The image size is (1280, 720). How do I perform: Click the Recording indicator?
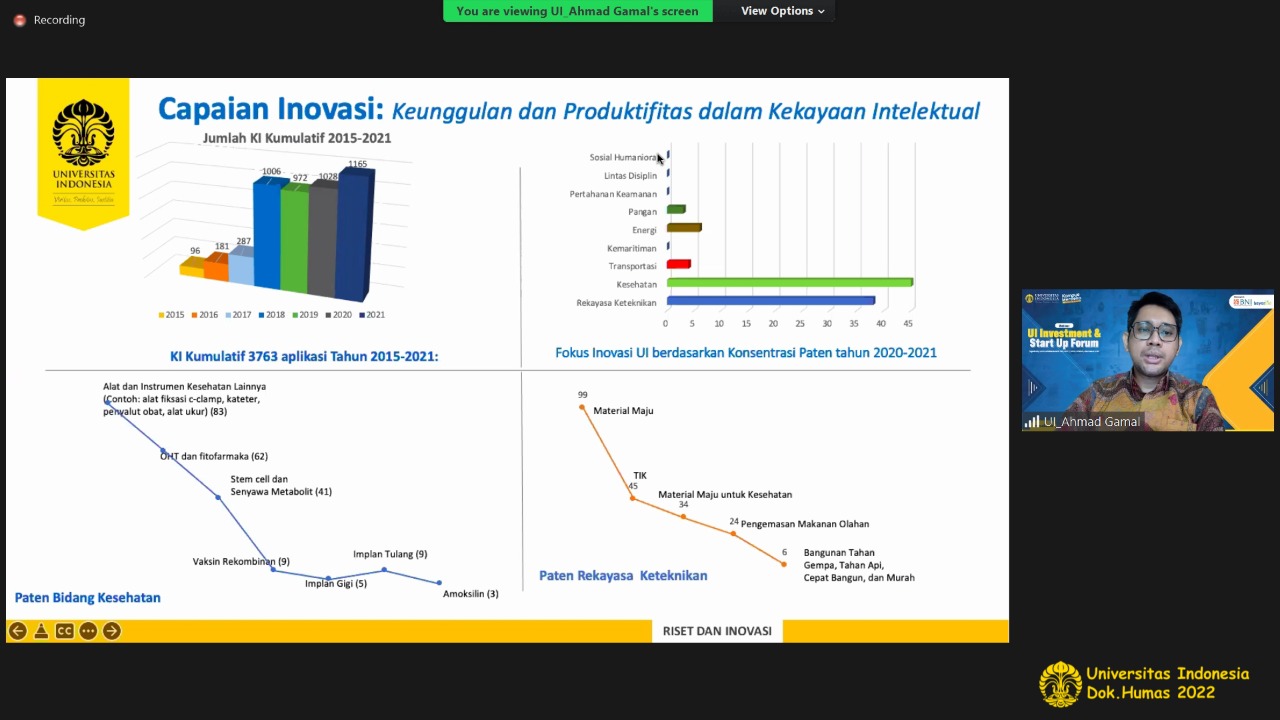(x=50, y=20)
